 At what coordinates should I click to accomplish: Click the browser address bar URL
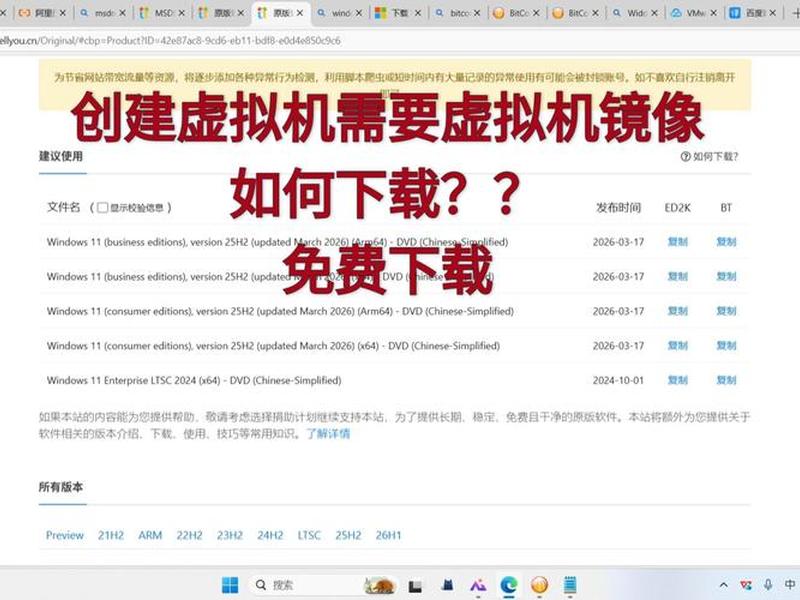(x=170, y=40)
